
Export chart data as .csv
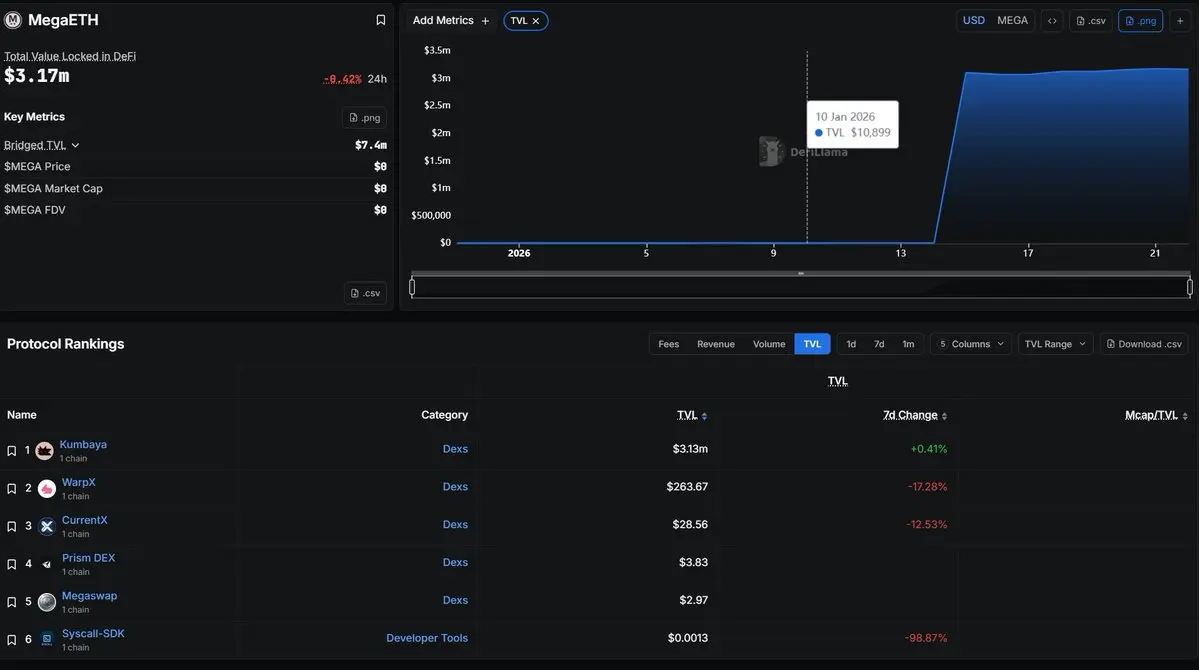point(1091,21)
